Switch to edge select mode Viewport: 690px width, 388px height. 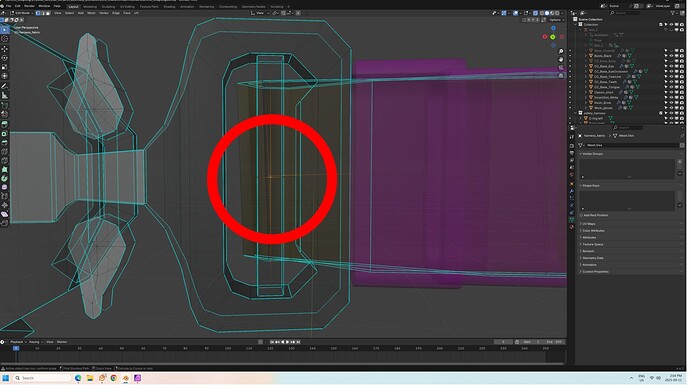click(x=43, y=13)
